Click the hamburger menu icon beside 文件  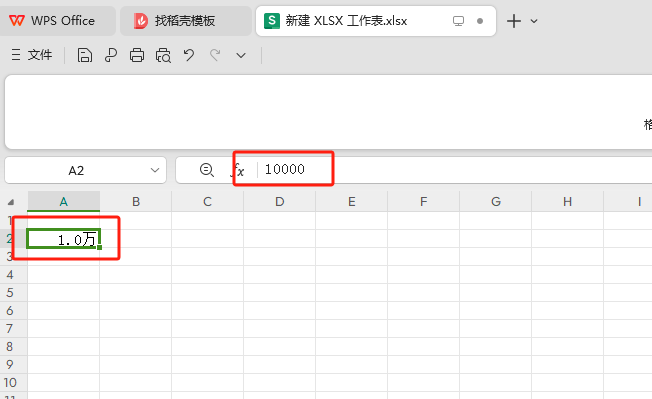click(16, 55)
